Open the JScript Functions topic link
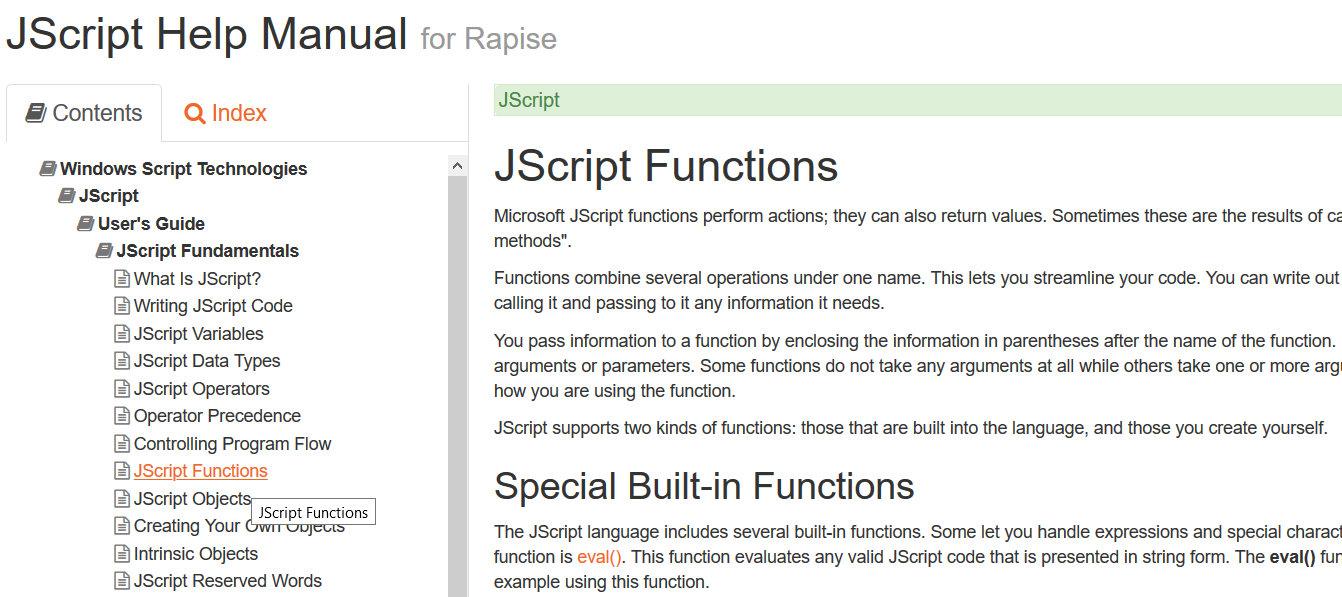Viewport: 1342px width, 597px height. point(201,471)
